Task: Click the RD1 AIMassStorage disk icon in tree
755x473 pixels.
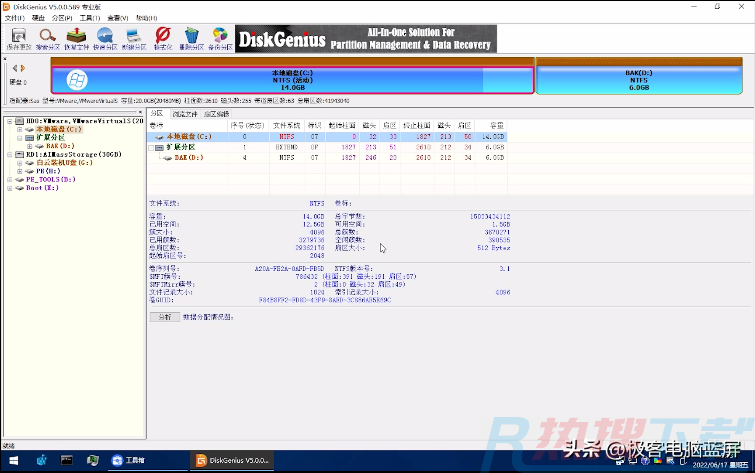Action: pos(19,154)
